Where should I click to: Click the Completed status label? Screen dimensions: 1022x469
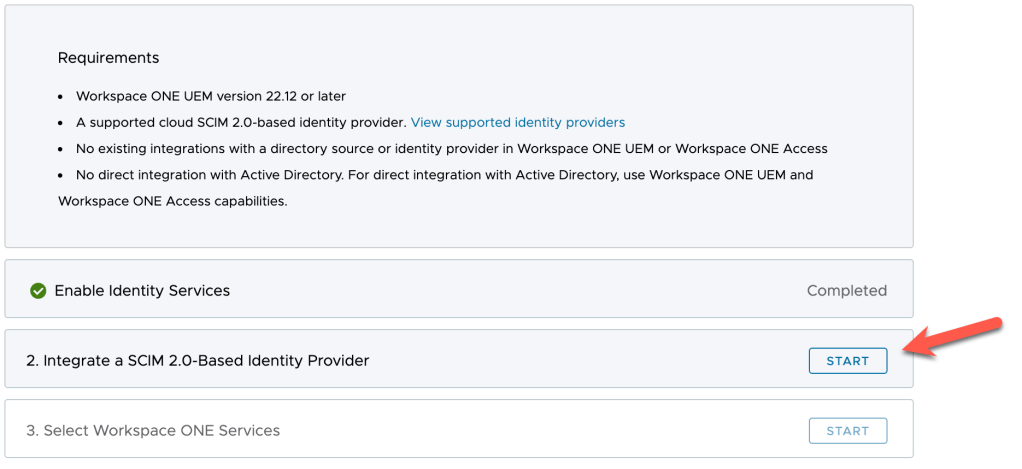click(846, 291)
